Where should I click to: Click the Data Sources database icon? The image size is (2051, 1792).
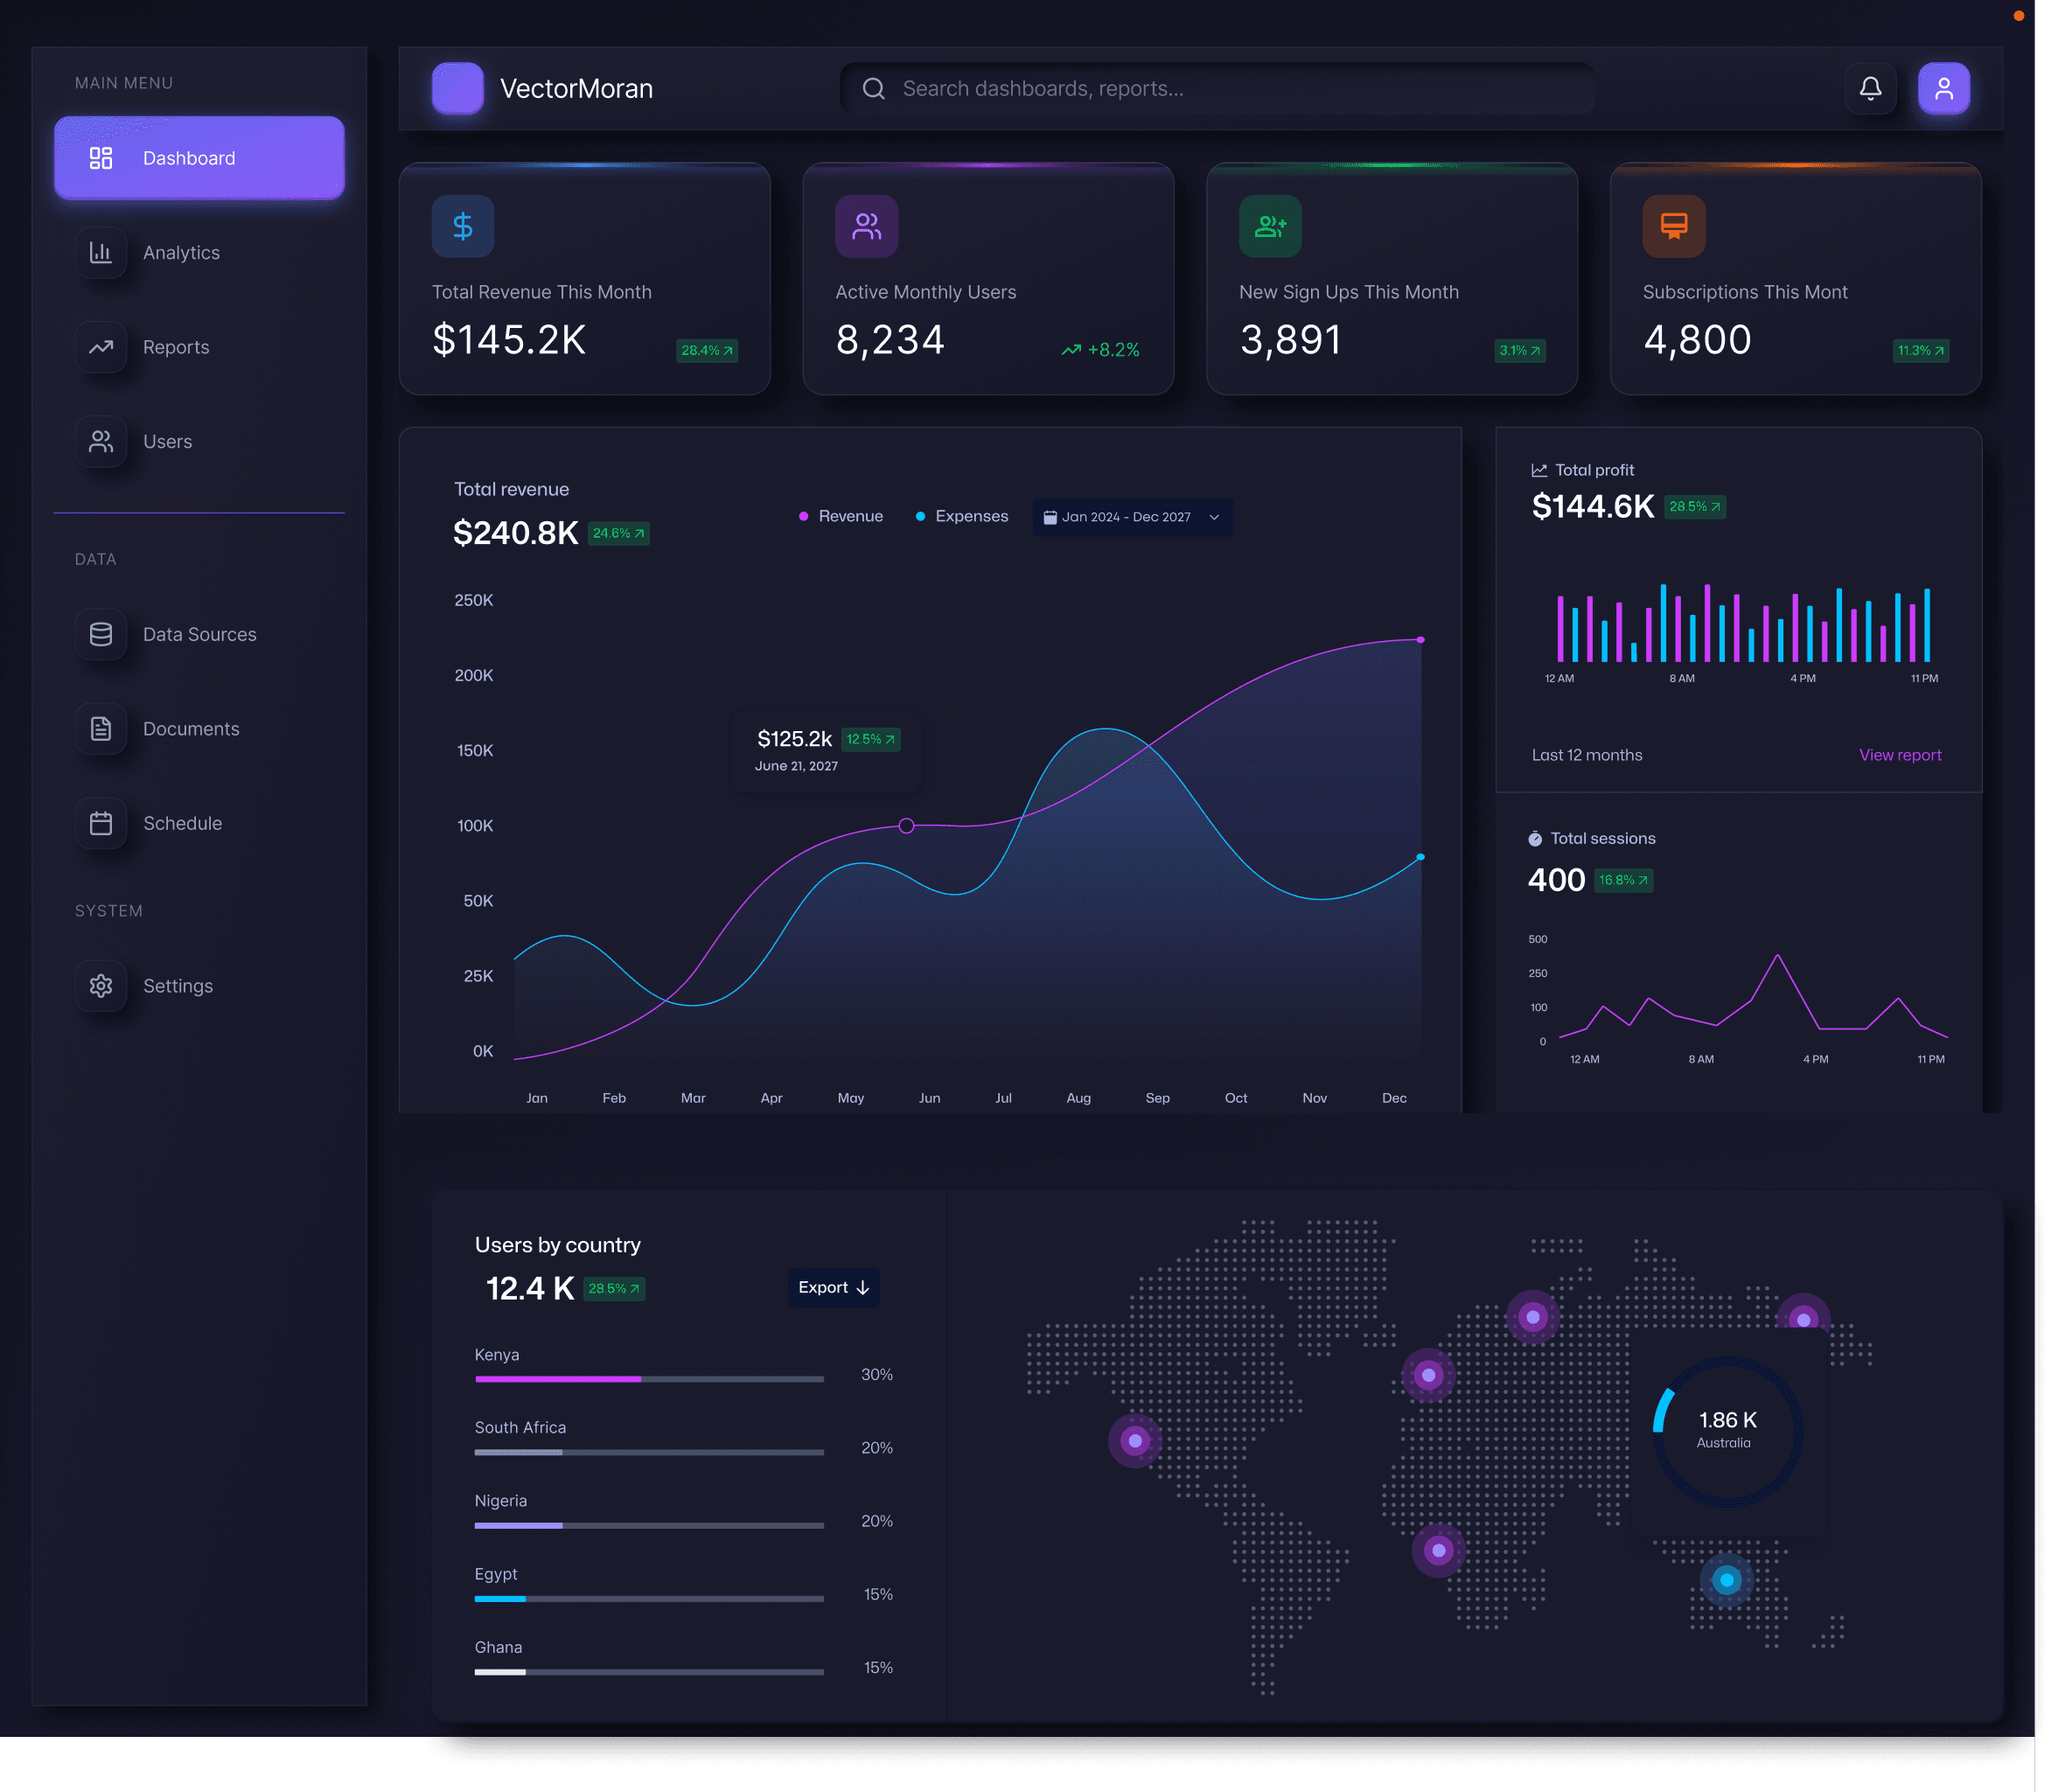[x=101, y=635]
